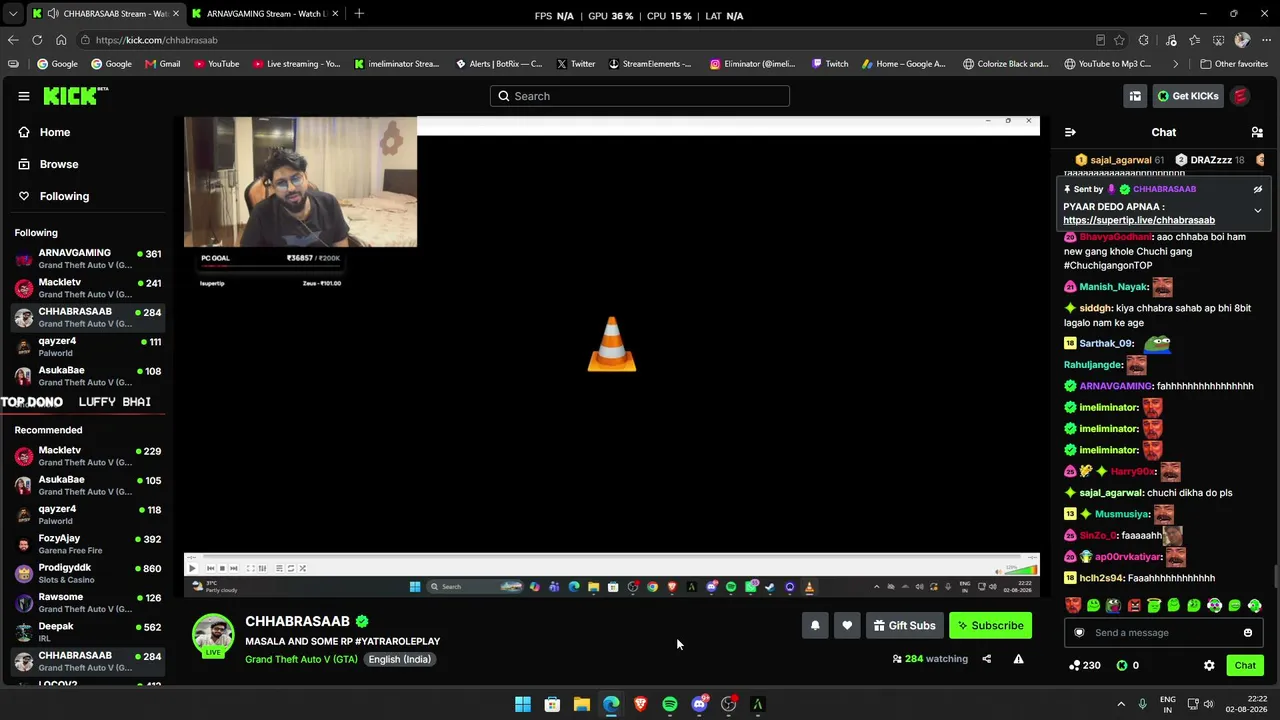Expand the pinned chat message chevron

click(x=1258, y=210)
